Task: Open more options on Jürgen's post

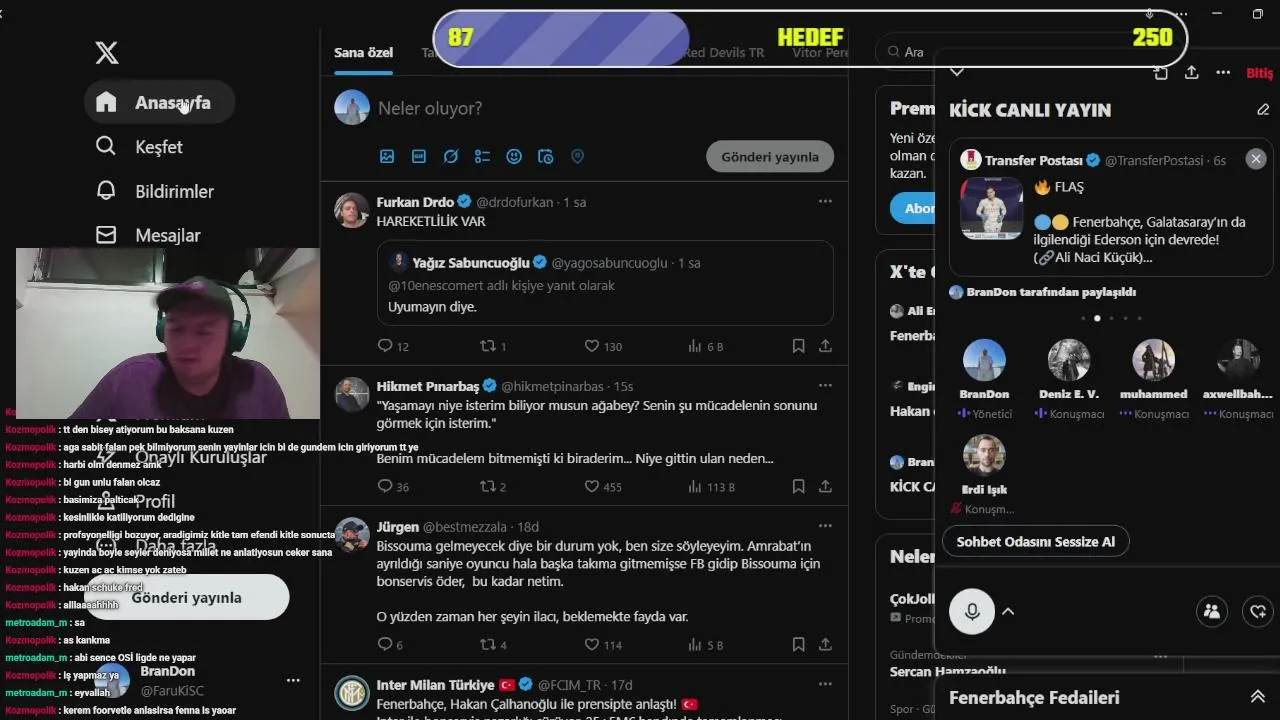Action: click(x=825, y=525)
